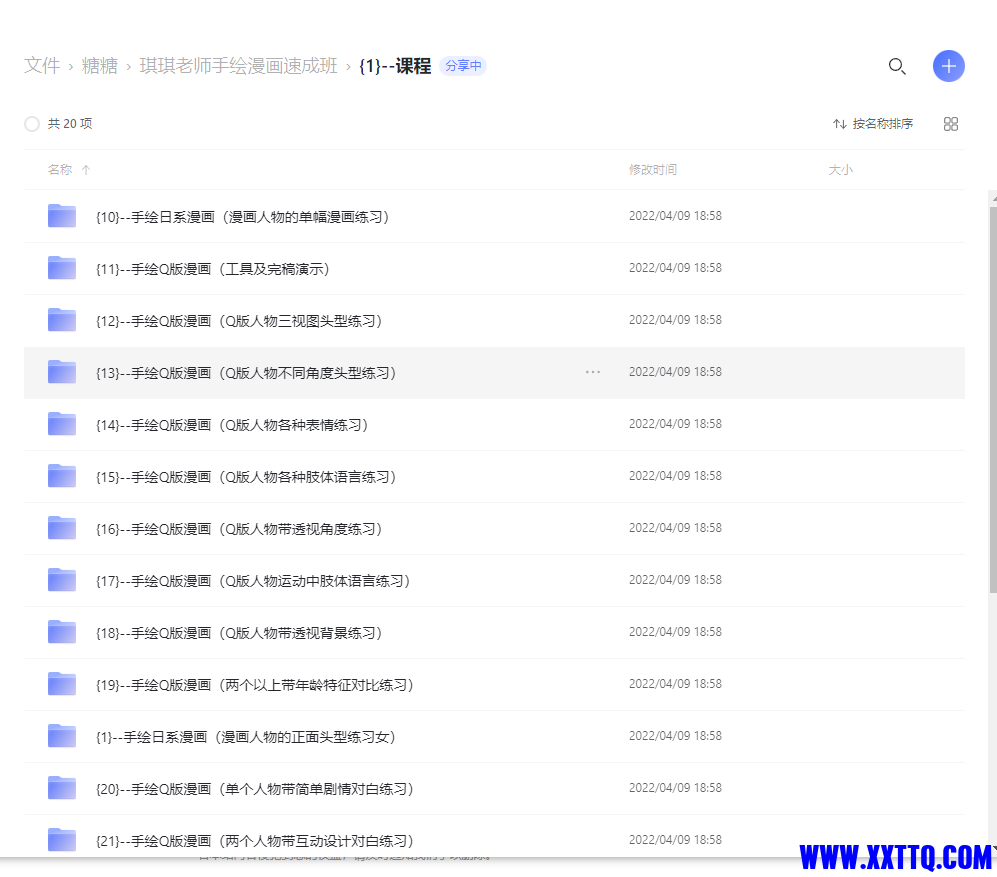The height and width of the screenshot is (877, 997).
Task: Click folder icon of {20} 简单剧情对白练习
Action: click(62, 789)
